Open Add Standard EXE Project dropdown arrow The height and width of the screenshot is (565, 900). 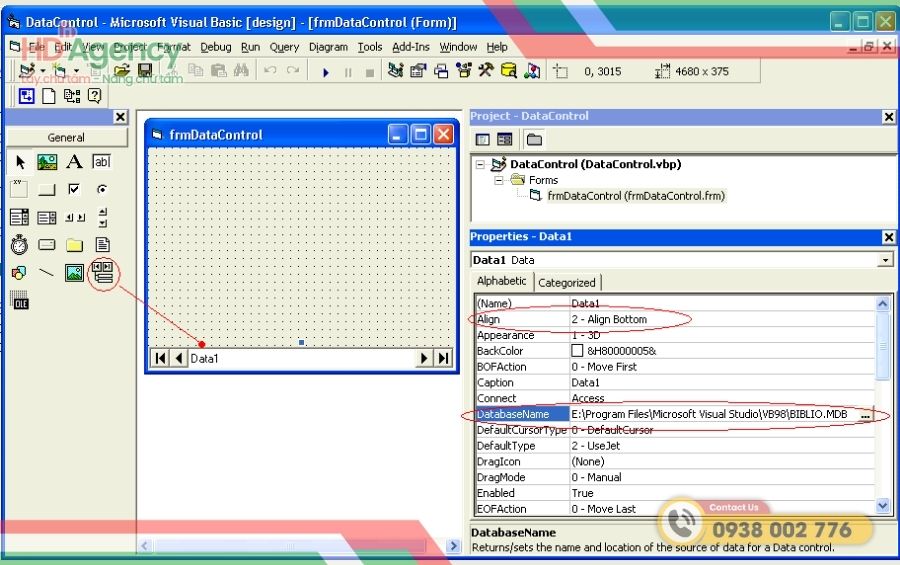tap(43, 71)
